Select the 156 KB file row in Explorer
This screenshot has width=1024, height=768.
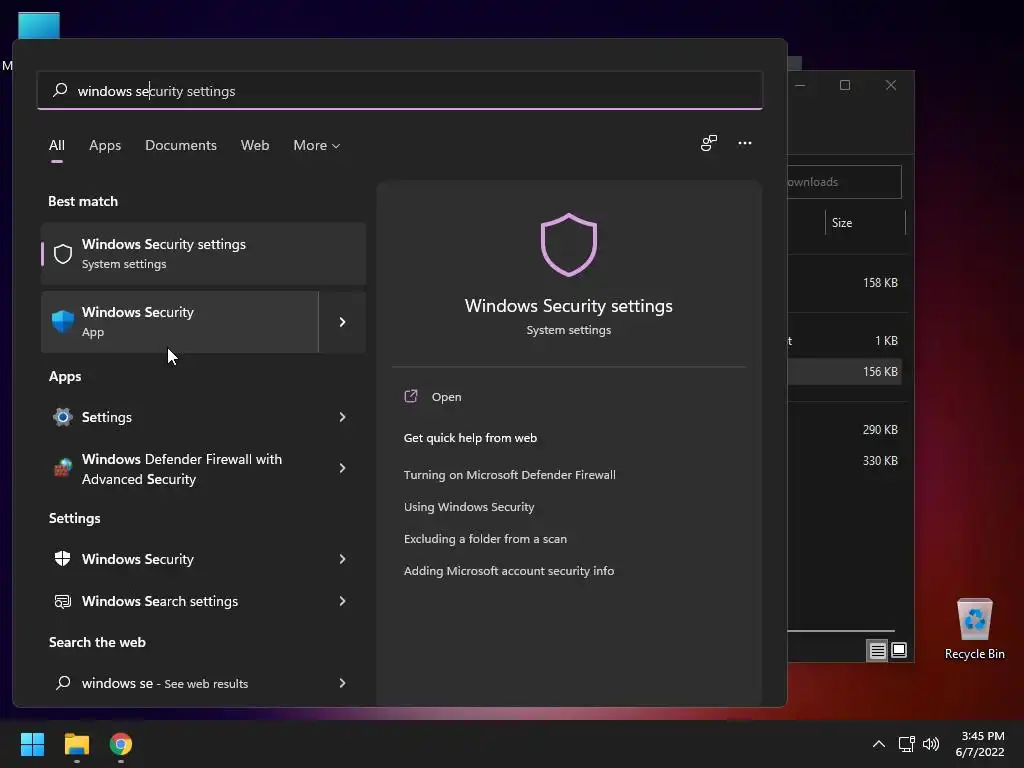[844, 371]
